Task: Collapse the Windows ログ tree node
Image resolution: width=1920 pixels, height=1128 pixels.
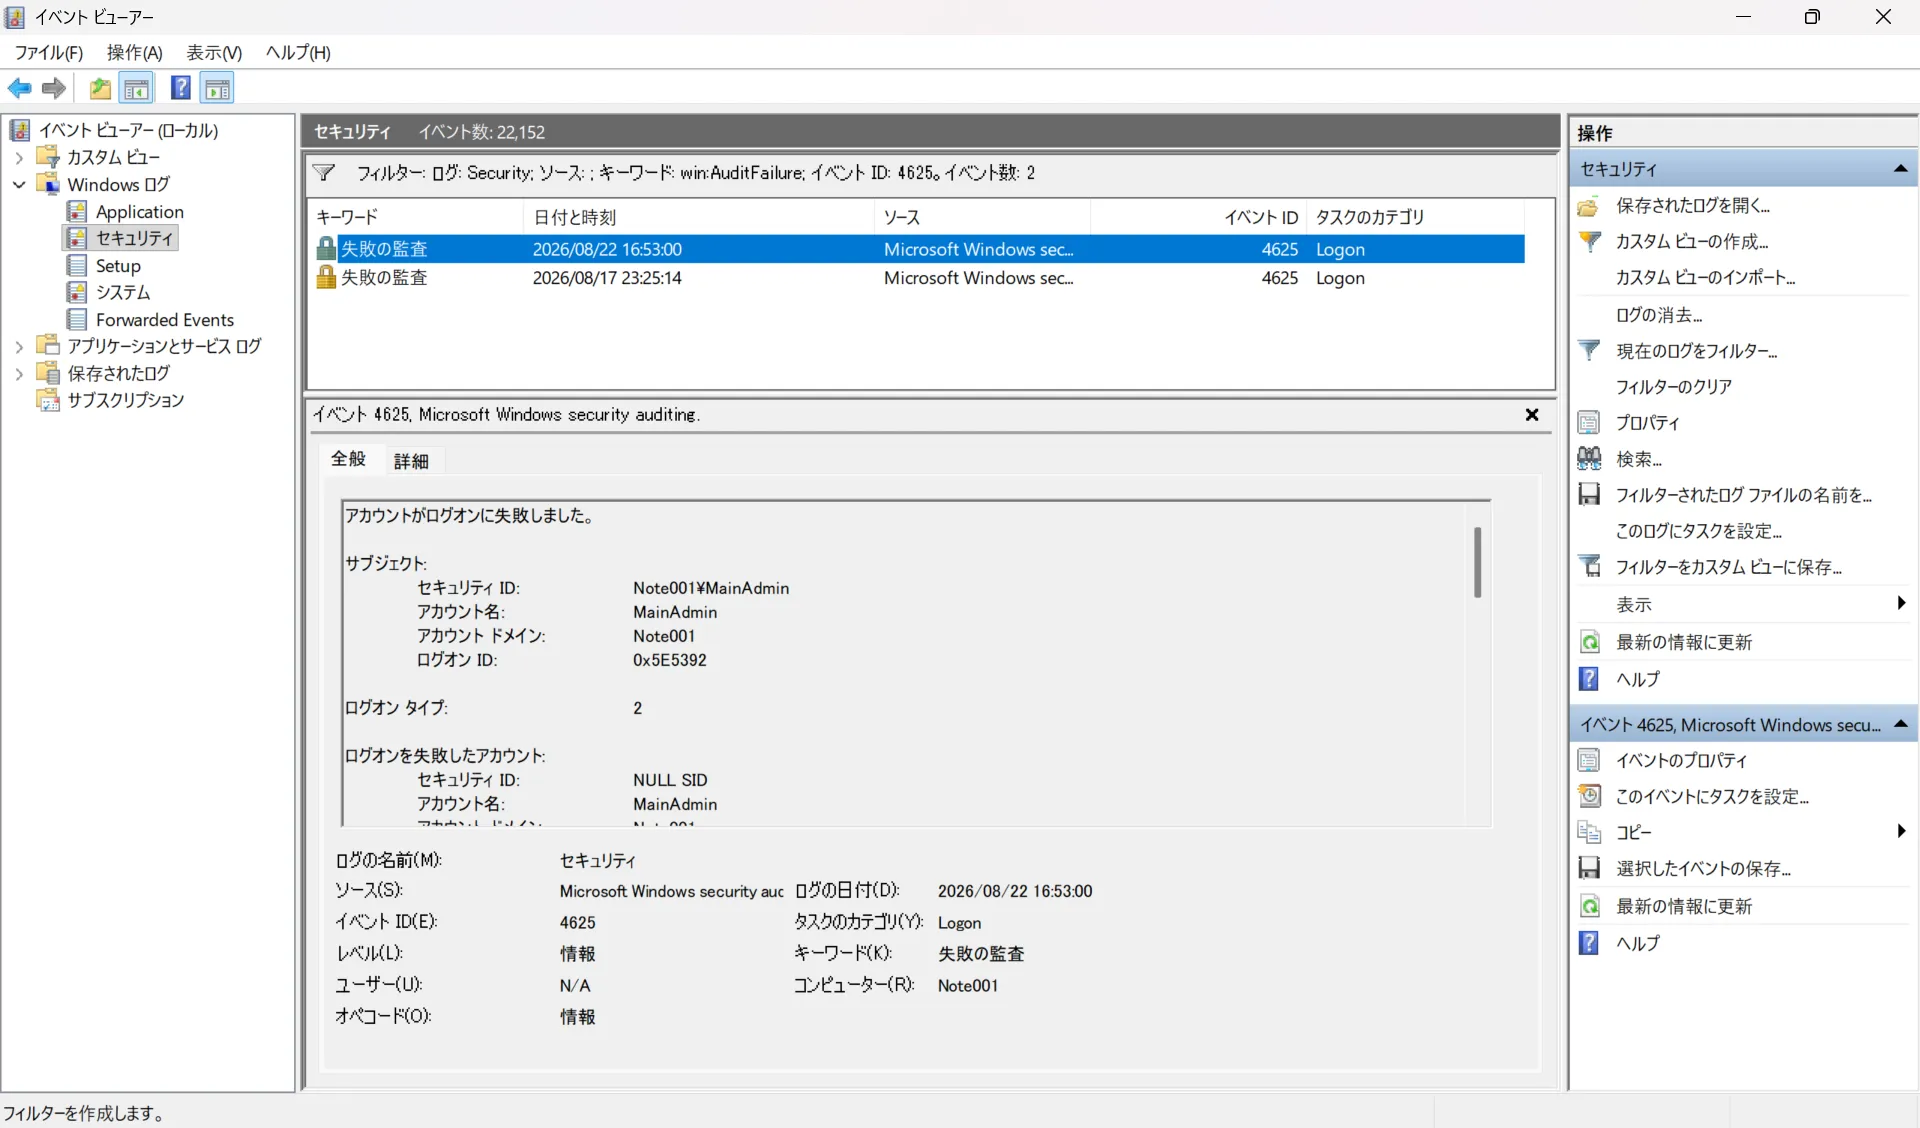Action: pyautogui.click(x=19, y=185)
